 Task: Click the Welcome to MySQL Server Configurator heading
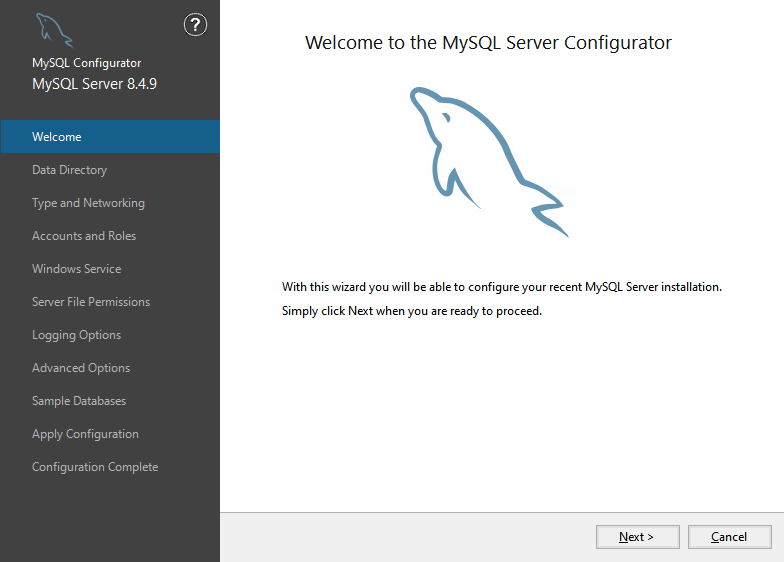click(x=488, y=43)
